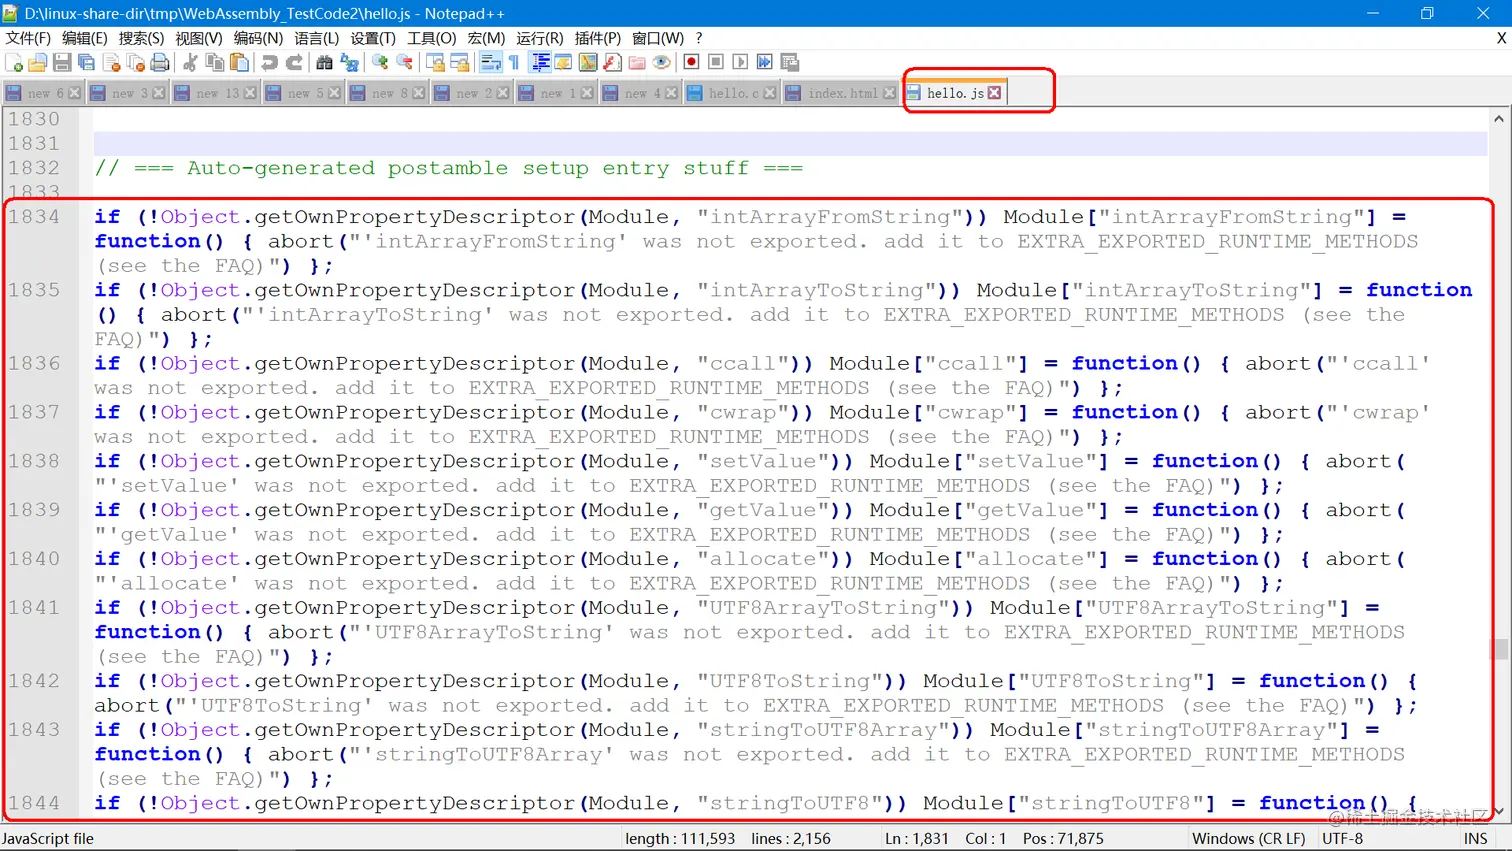Open the 编辑(E) menu
Screen dimensions: 1512x851
84,38
